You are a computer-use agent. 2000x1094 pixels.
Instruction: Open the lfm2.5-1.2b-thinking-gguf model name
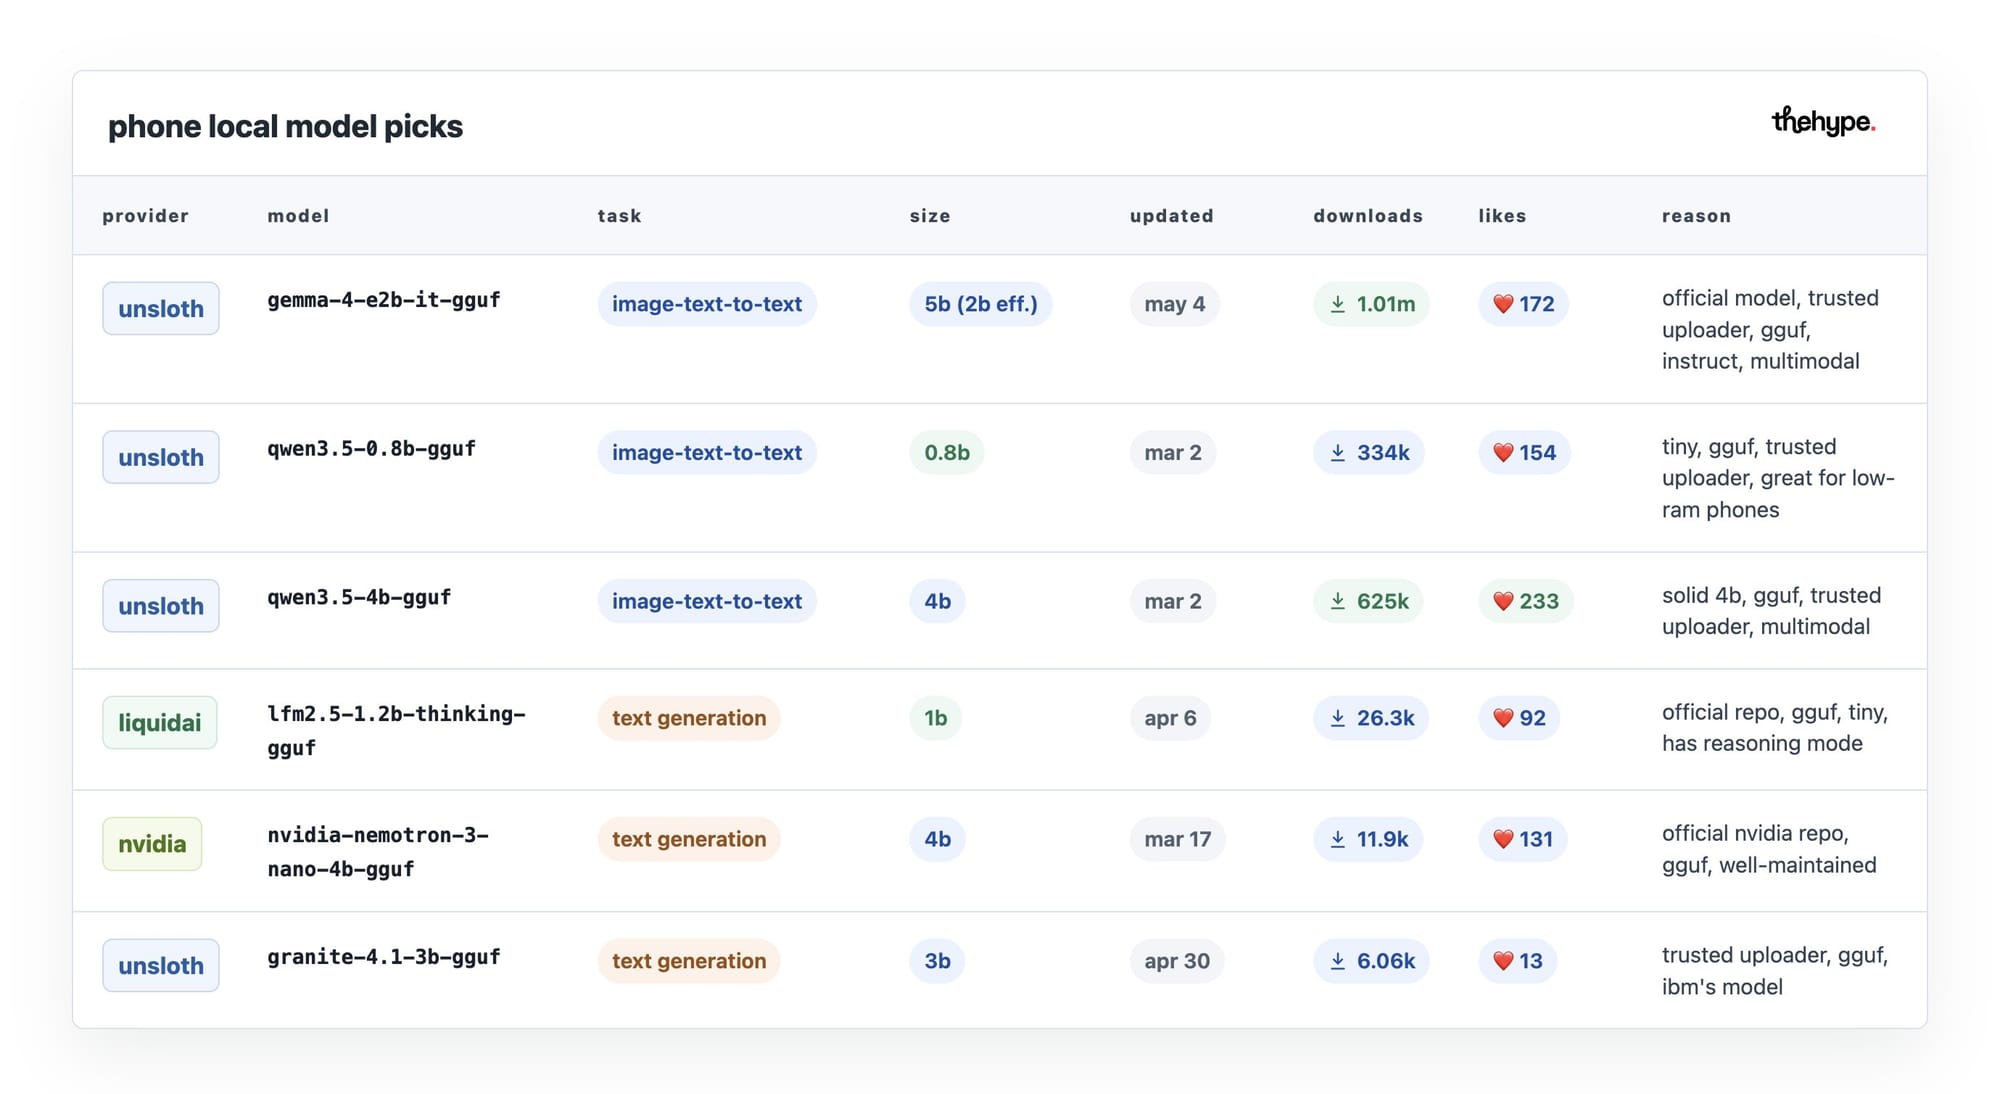396,731
